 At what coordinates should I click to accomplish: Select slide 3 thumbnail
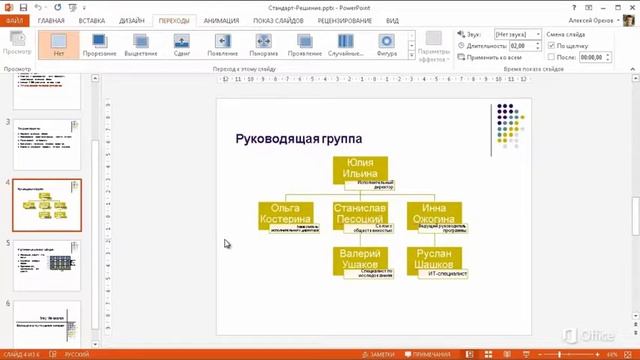pyautogui.click(x=47, y=144)
